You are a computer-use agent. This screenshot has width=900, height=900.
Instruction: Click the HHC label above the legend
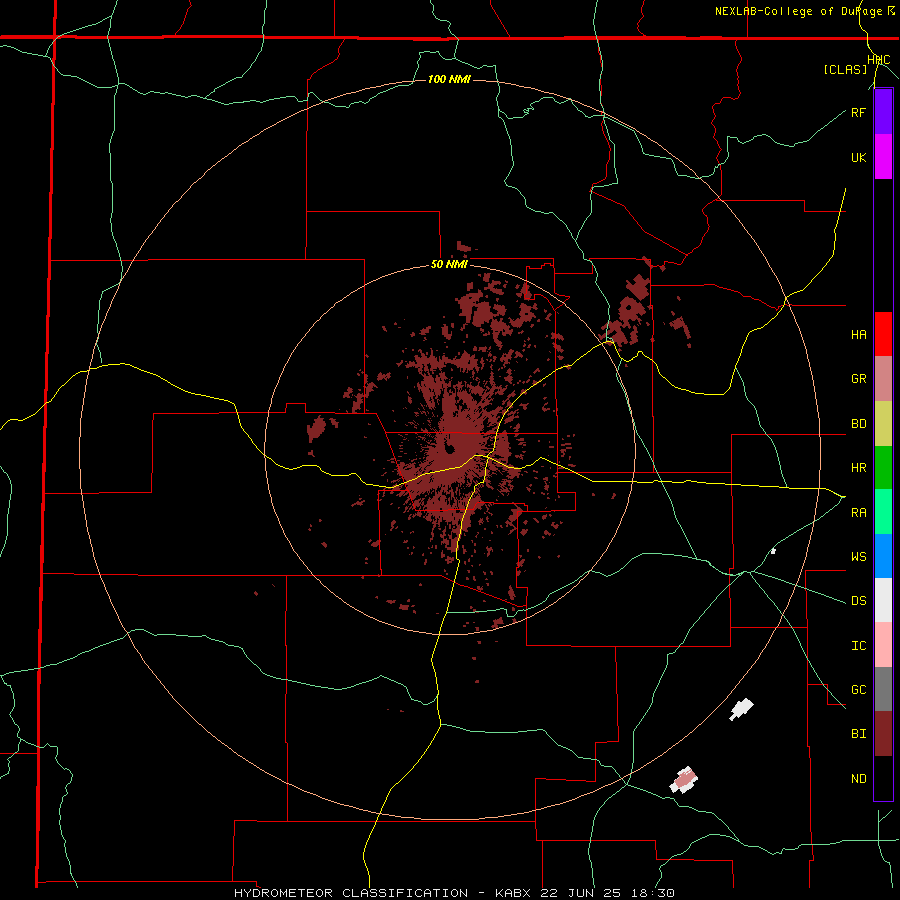pyautogui.click(x=879, y=60)
